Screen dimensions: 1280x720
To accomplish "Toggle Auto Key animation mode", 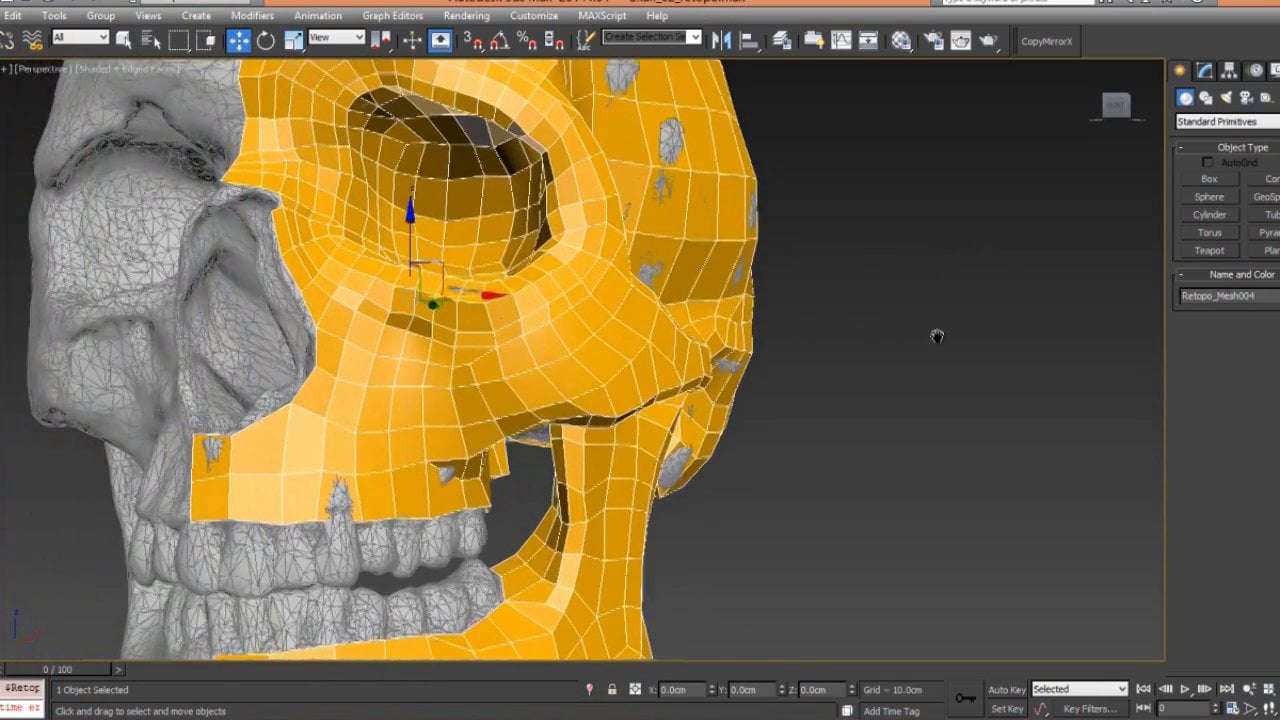I will (x=1006, y=690).
